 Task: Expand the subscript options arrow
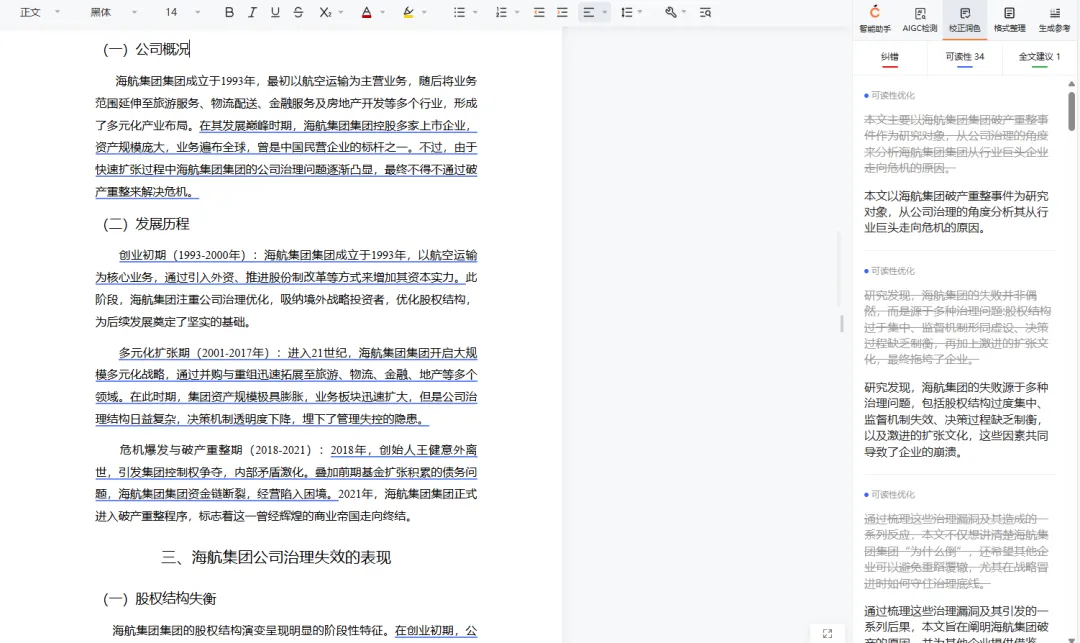click(341, 12)
